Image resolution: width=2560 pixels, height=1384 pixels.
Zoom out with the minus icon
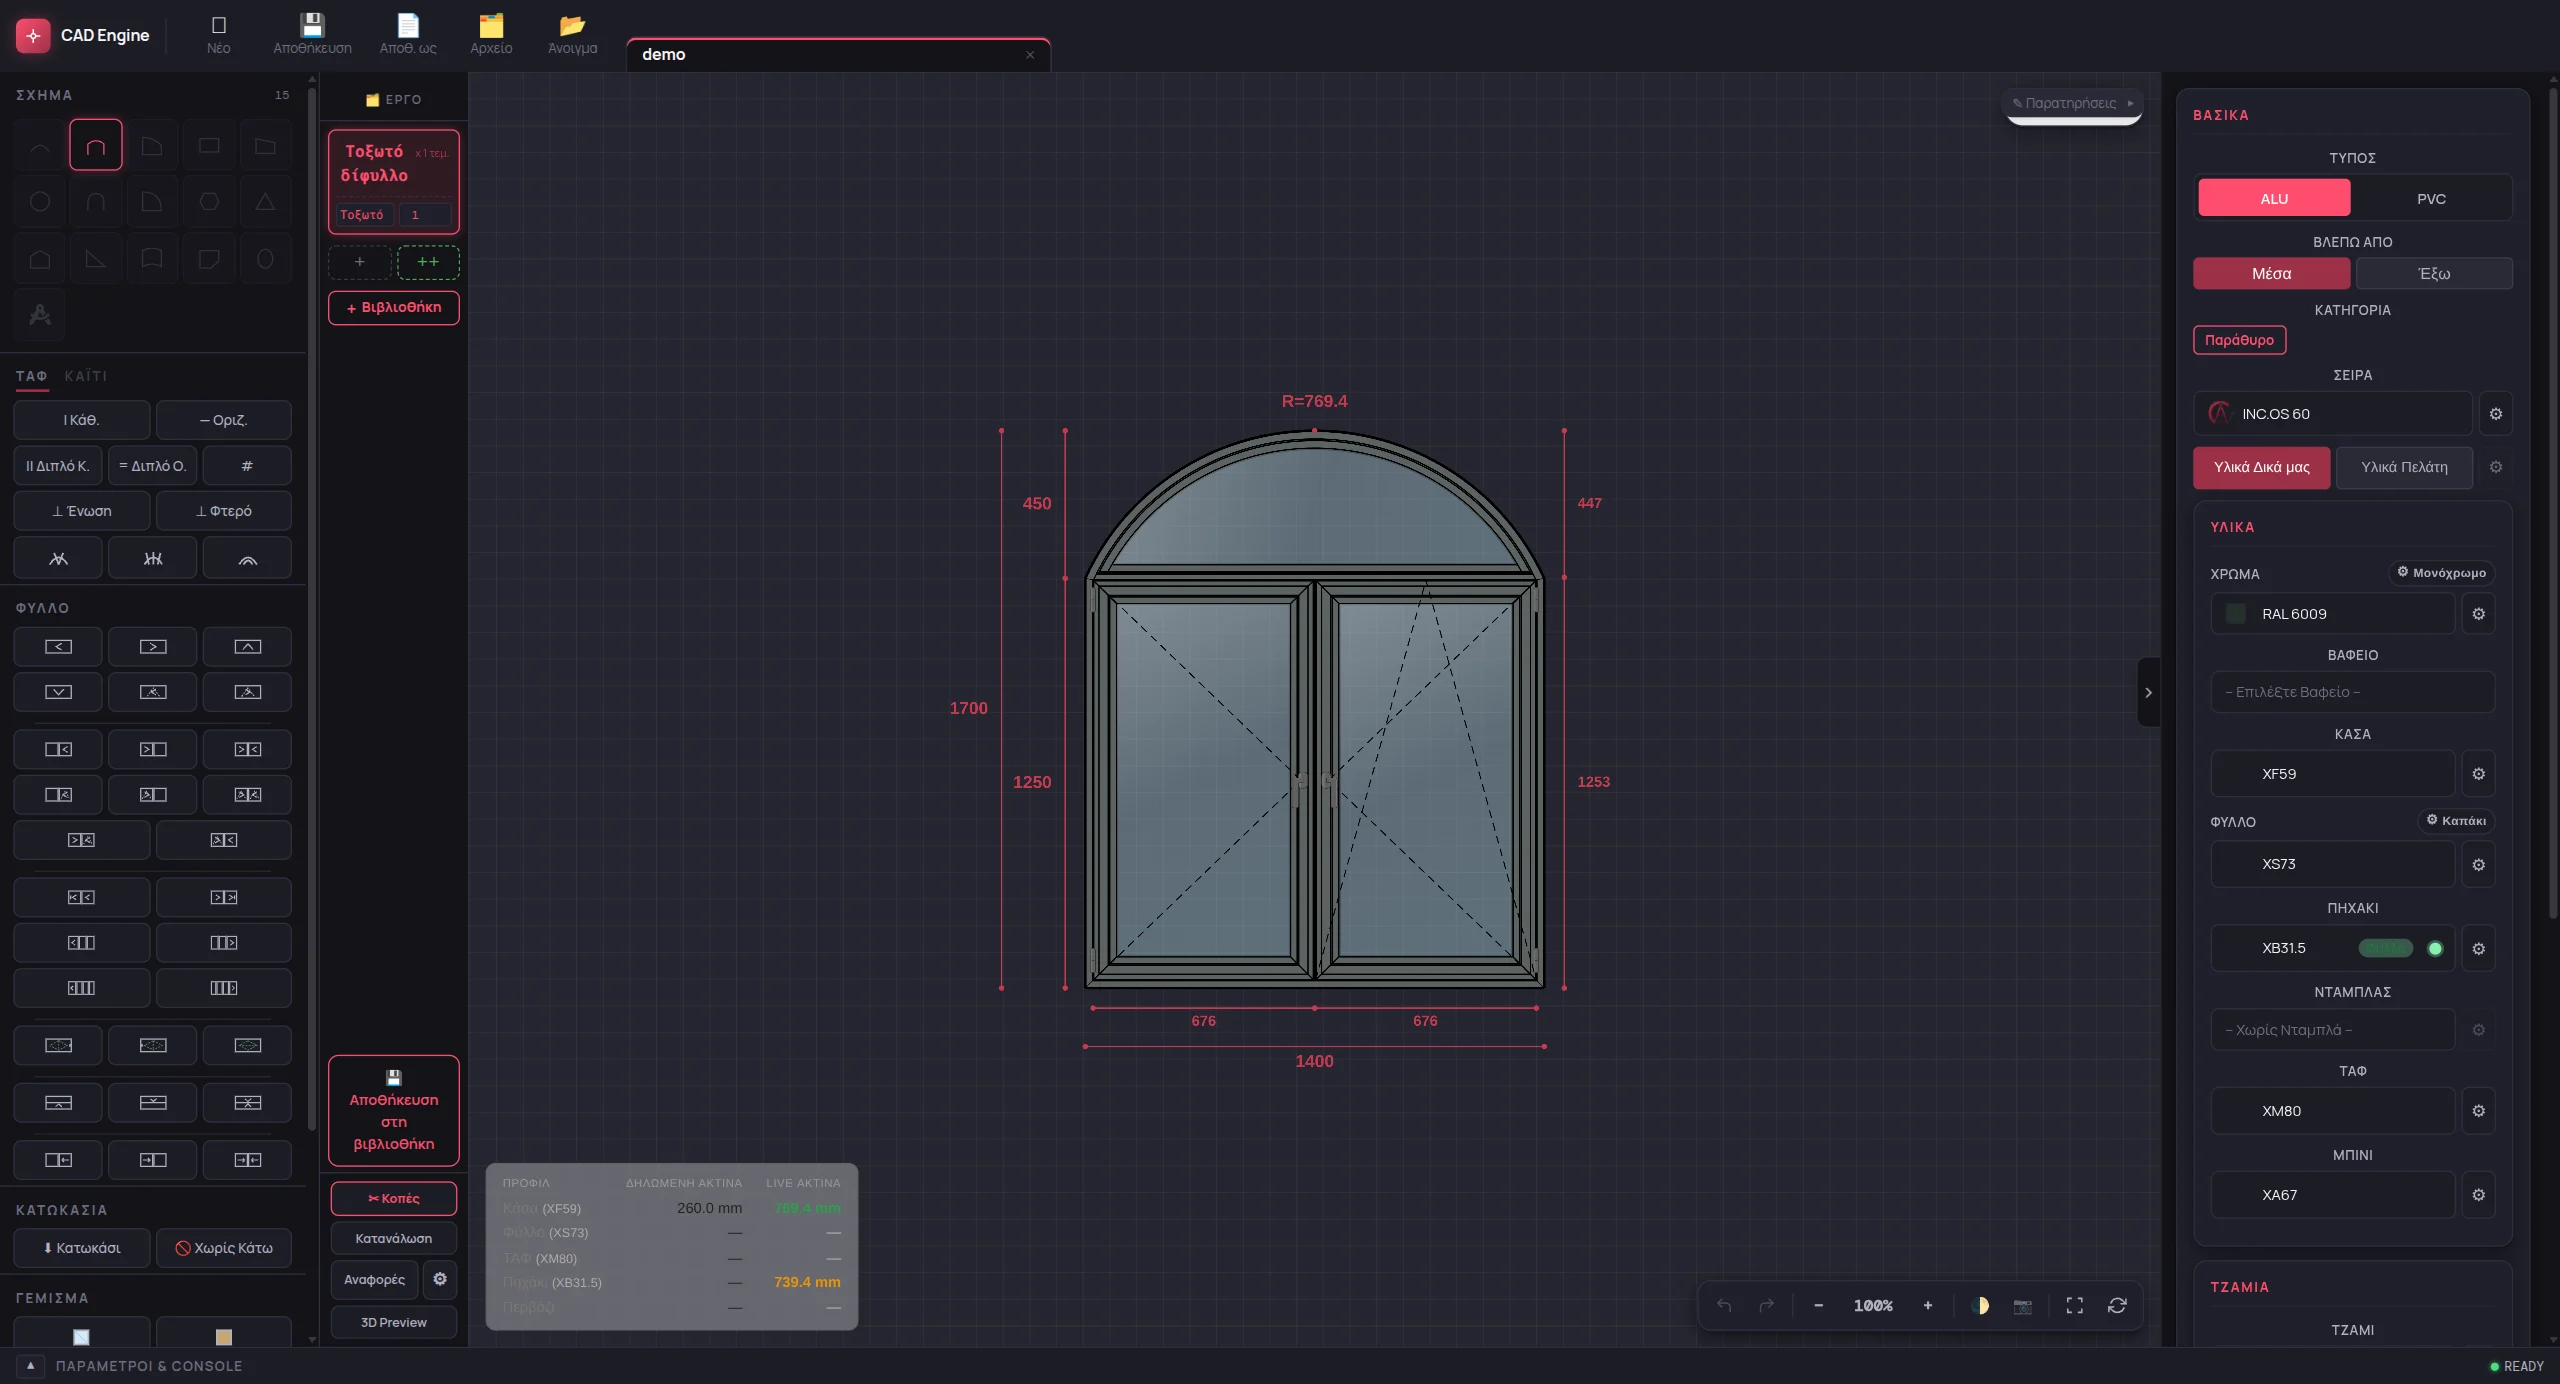tap(1819, 1306)
